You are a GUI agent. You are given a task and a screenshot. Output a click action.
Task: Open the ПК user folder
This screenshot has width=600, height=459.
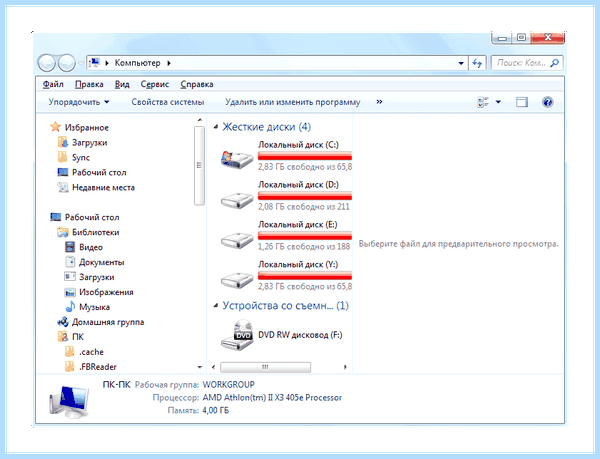[x=78, y=337]
